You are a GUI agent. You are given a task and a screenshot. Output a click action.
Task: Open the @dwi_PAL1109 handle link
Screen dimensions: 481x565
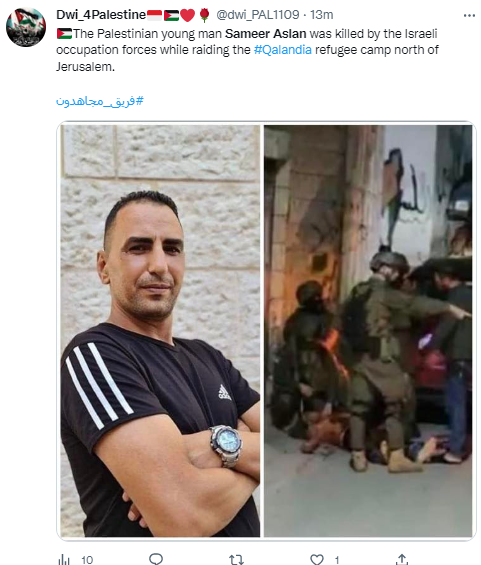point(257,15)
